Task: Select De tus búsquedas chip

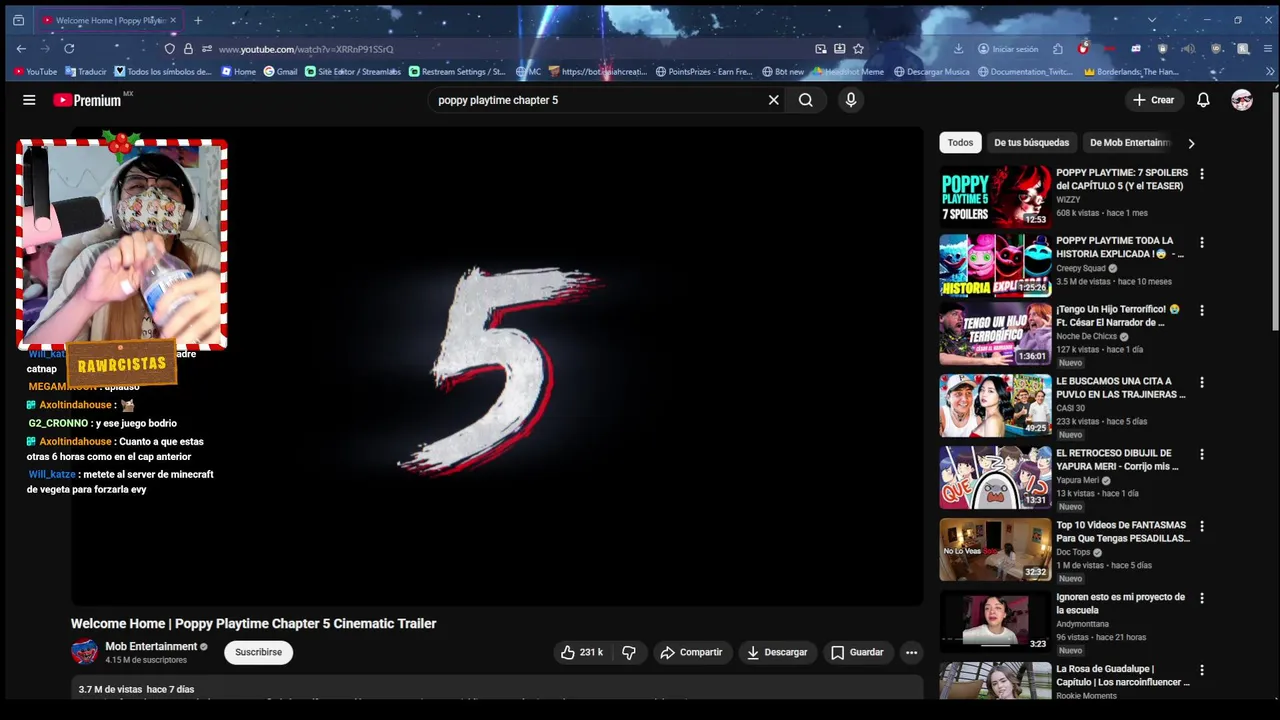Action: coord(1031,143)
